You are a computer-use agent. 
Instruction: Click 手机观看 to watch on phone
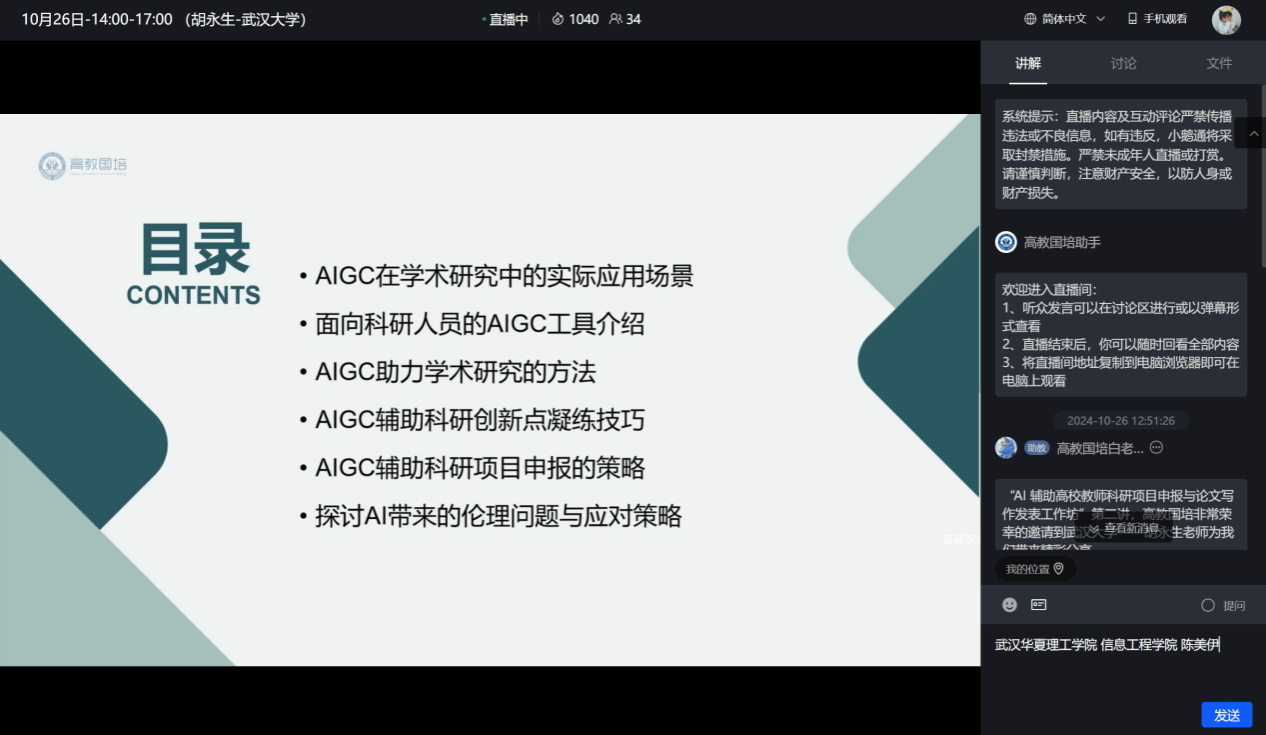click(1157, 19)
